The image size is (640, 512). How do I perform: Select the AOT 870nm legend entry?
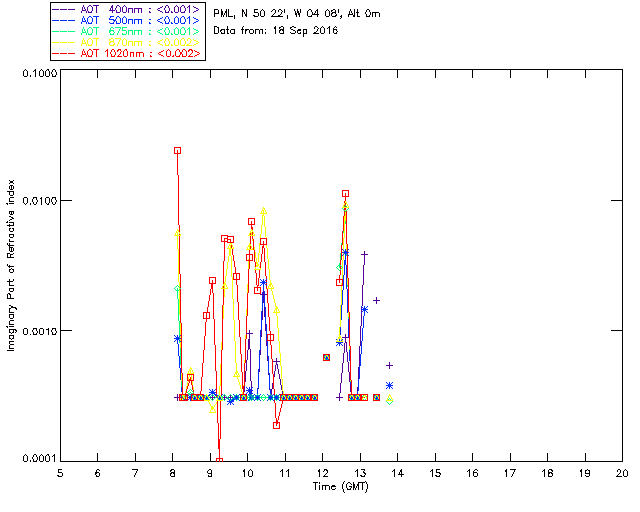pyautogui.click(x=127, y=42)
